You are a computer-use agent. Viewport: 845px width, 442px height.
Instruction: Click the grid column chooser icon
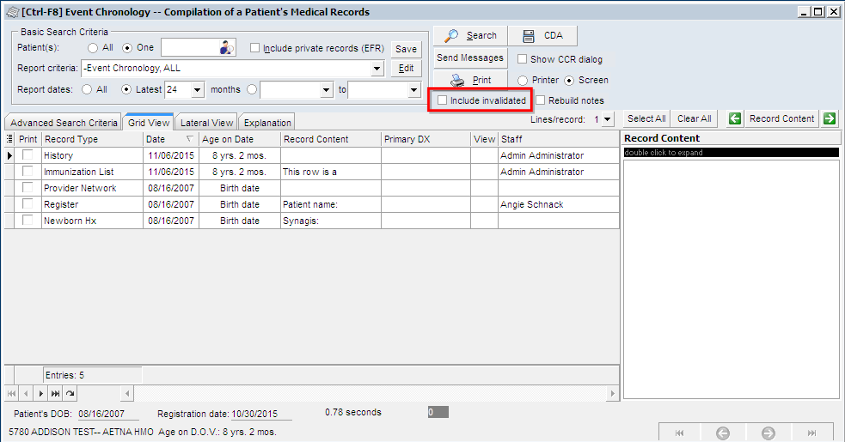[x=10, y=139]
